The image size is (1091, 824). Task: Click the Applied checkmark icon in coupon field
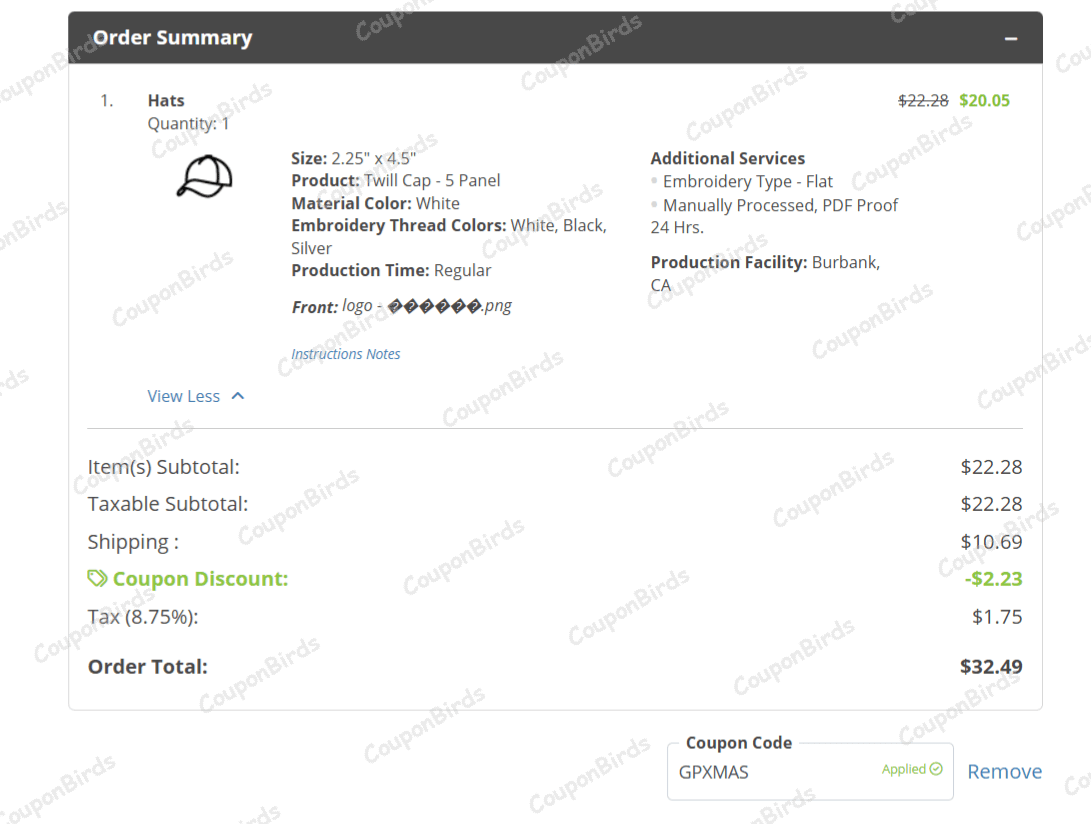[x=936, y=769]
